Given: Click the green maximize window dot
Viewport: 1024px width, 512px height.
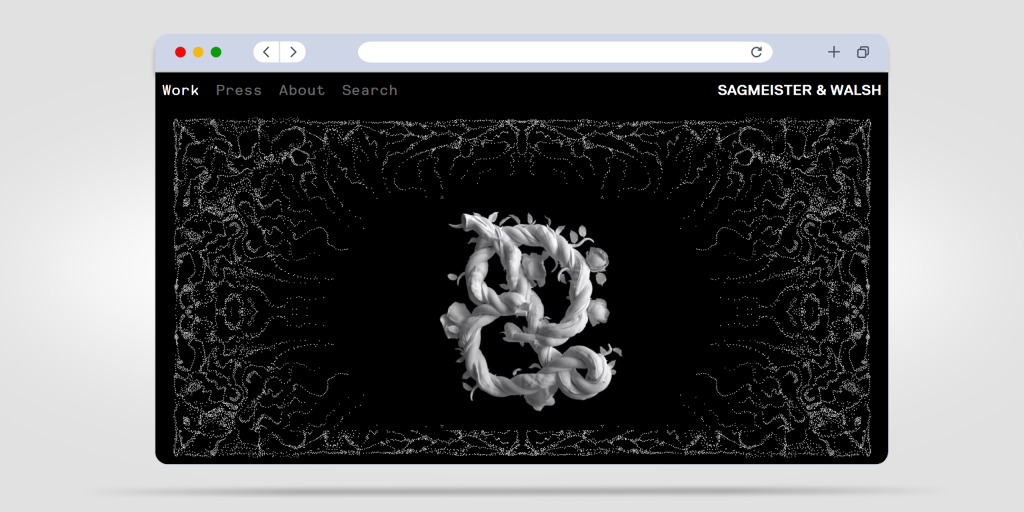Looking at the screenshot, I should pyautogui.click(x=216, y=52).
